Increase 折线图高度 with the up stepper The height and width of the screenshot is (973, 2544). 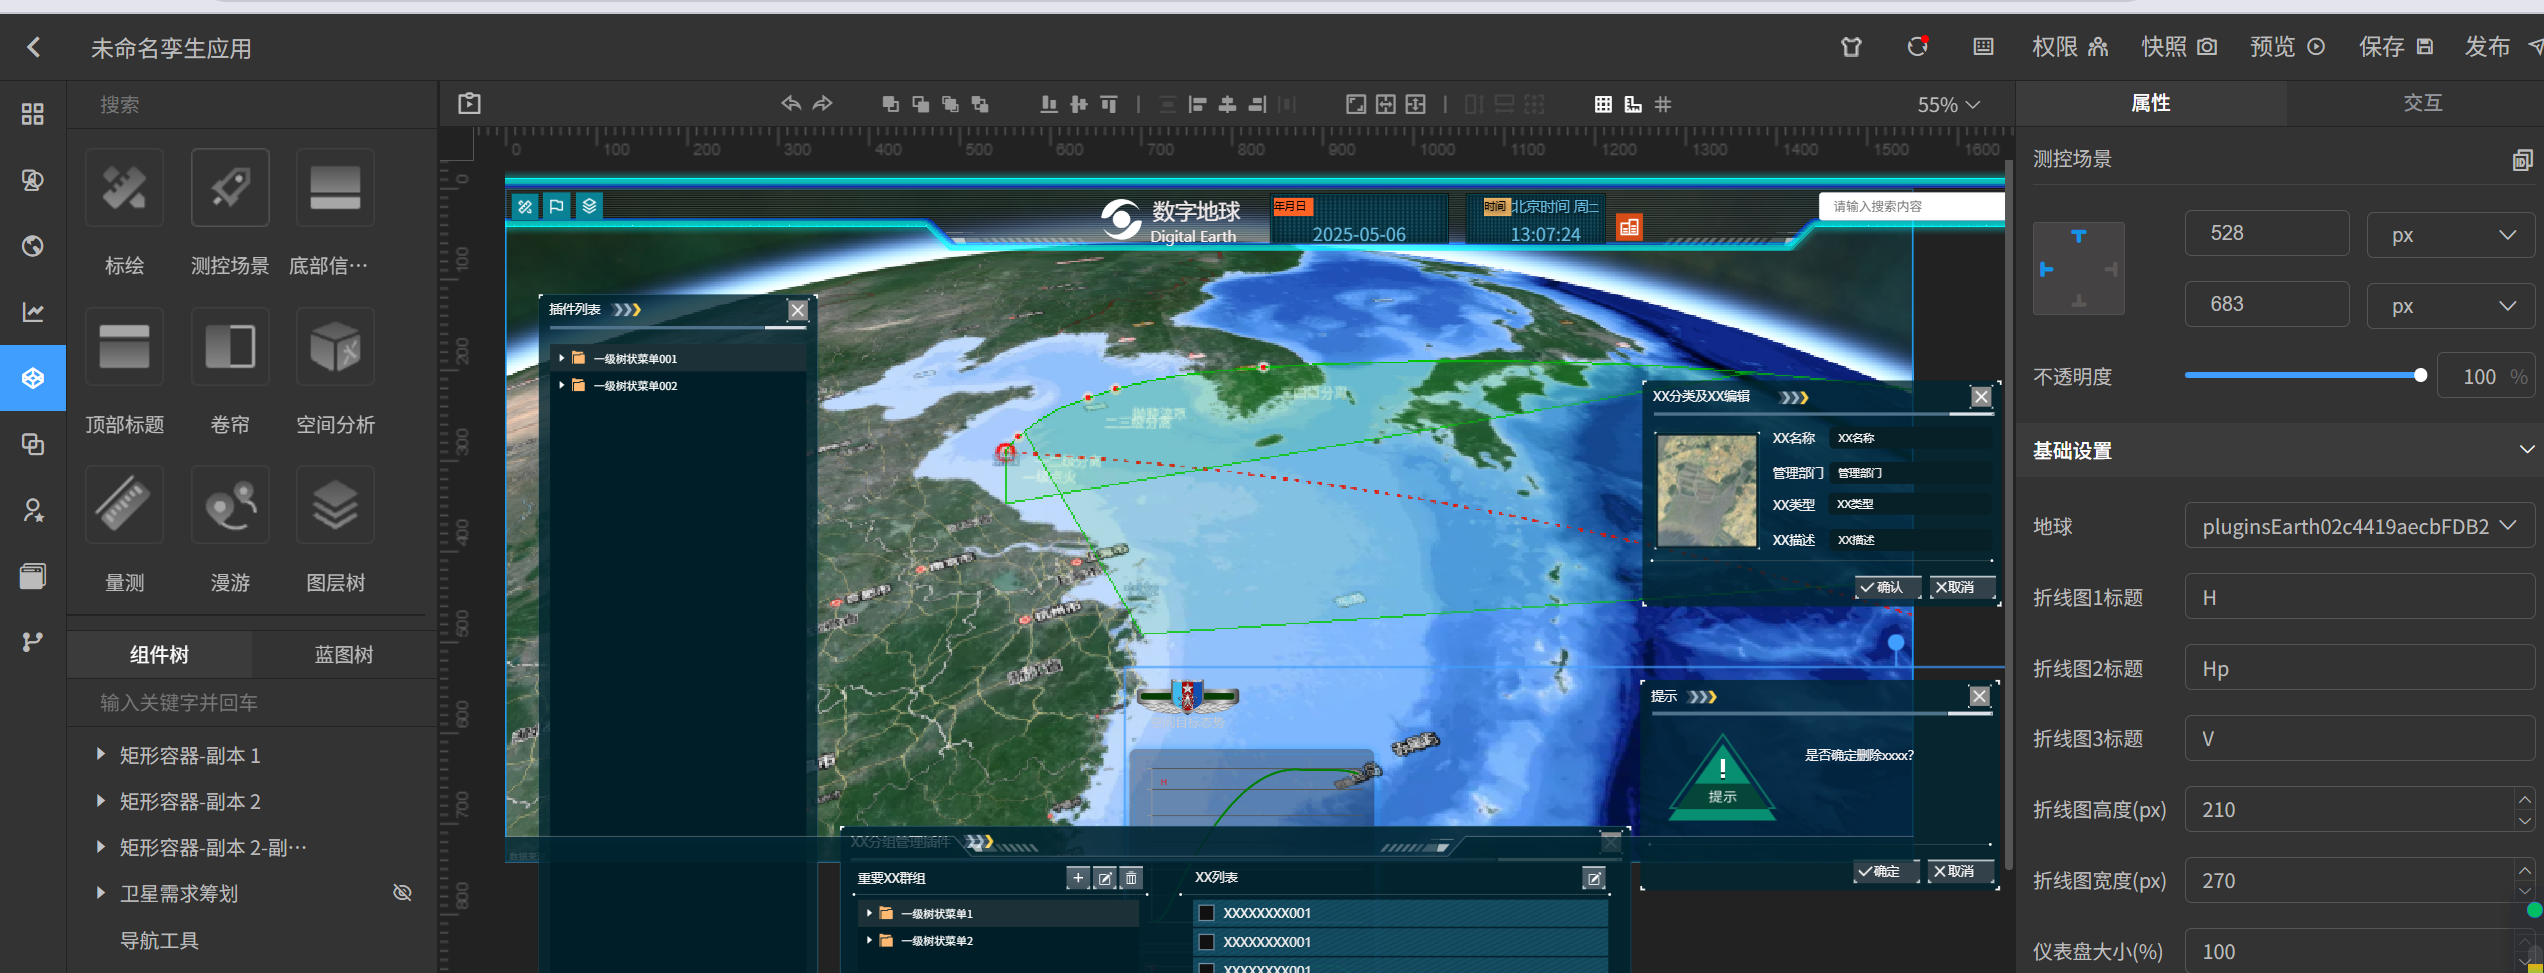(x=2525, y=799)
